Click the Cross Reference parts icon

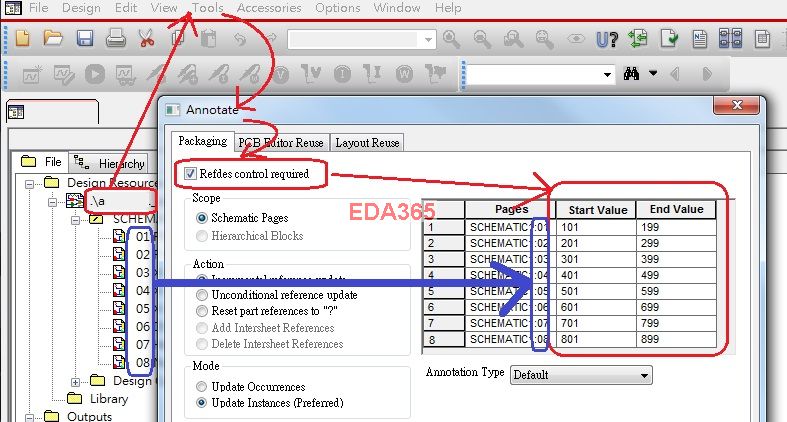tap(730, 39)
